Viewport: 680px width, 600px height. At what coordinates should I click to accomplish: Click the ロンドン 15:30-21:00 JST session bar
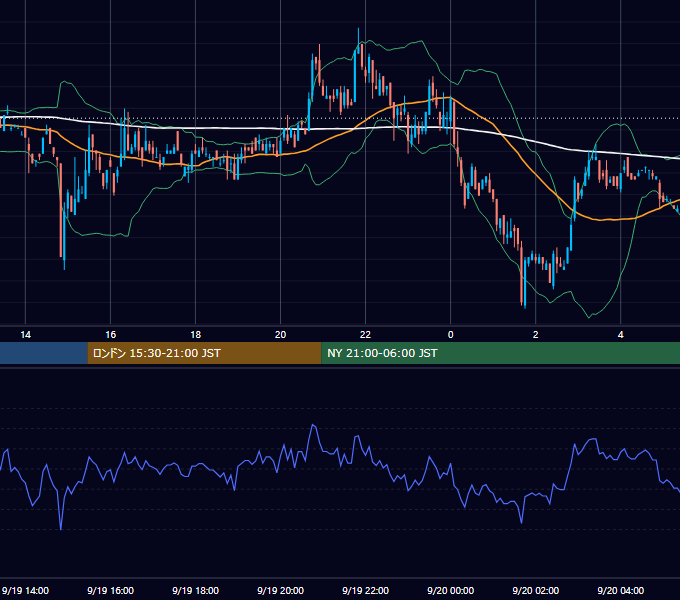tap(204, 353)
